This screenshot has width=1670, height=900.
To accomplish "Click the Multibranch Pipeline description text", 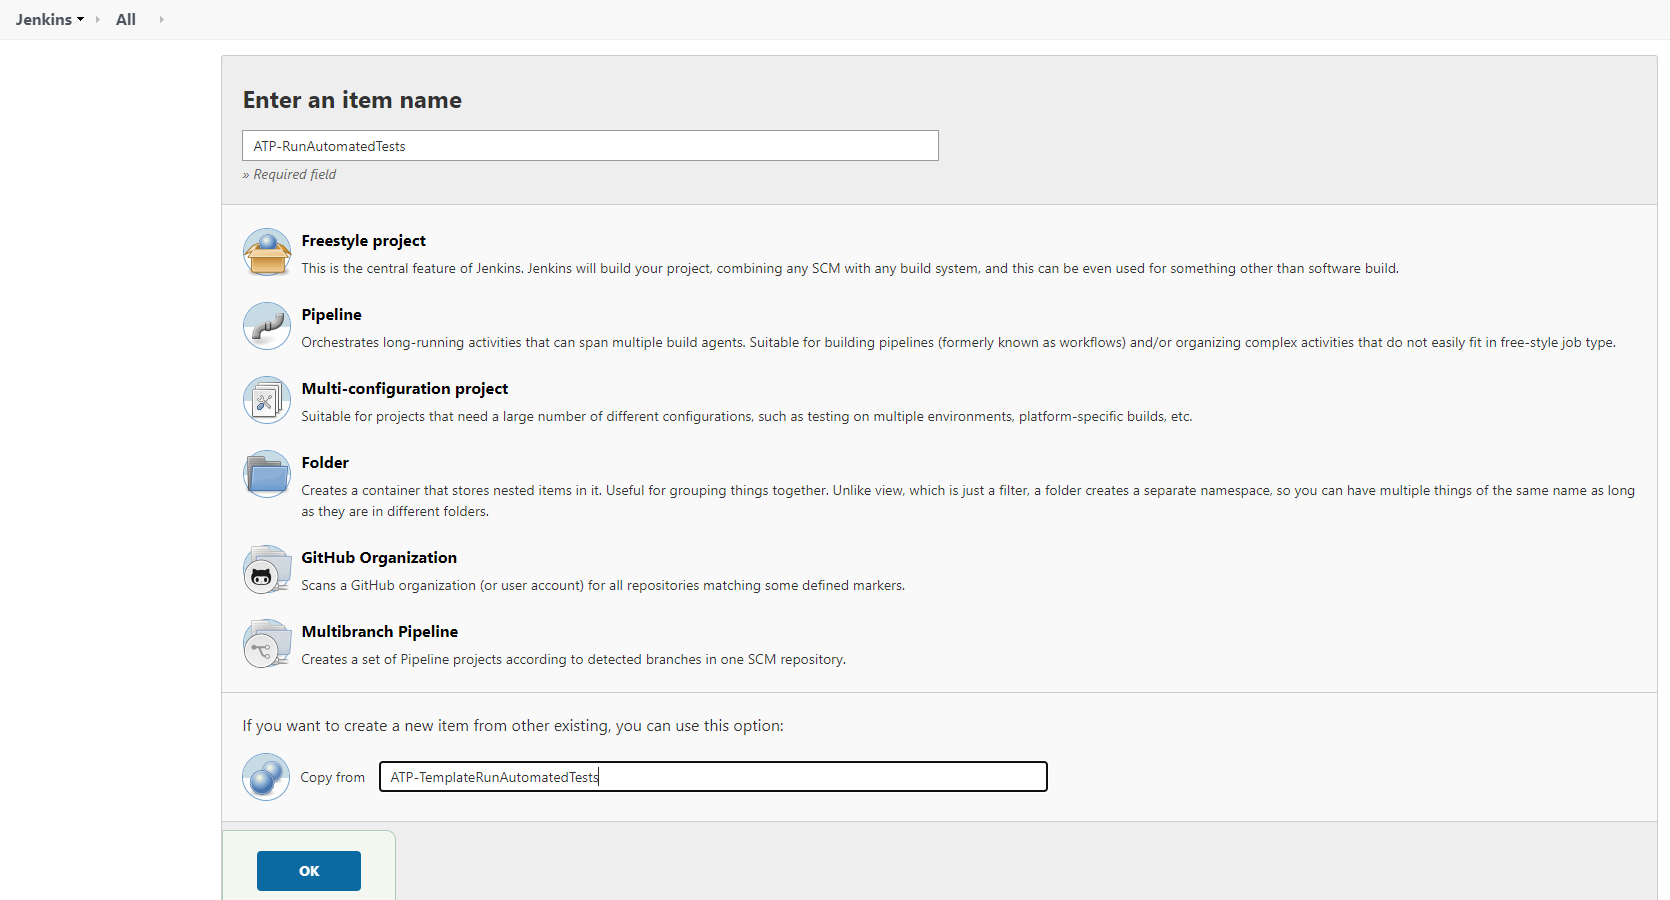I will click(x=574, y=660).
